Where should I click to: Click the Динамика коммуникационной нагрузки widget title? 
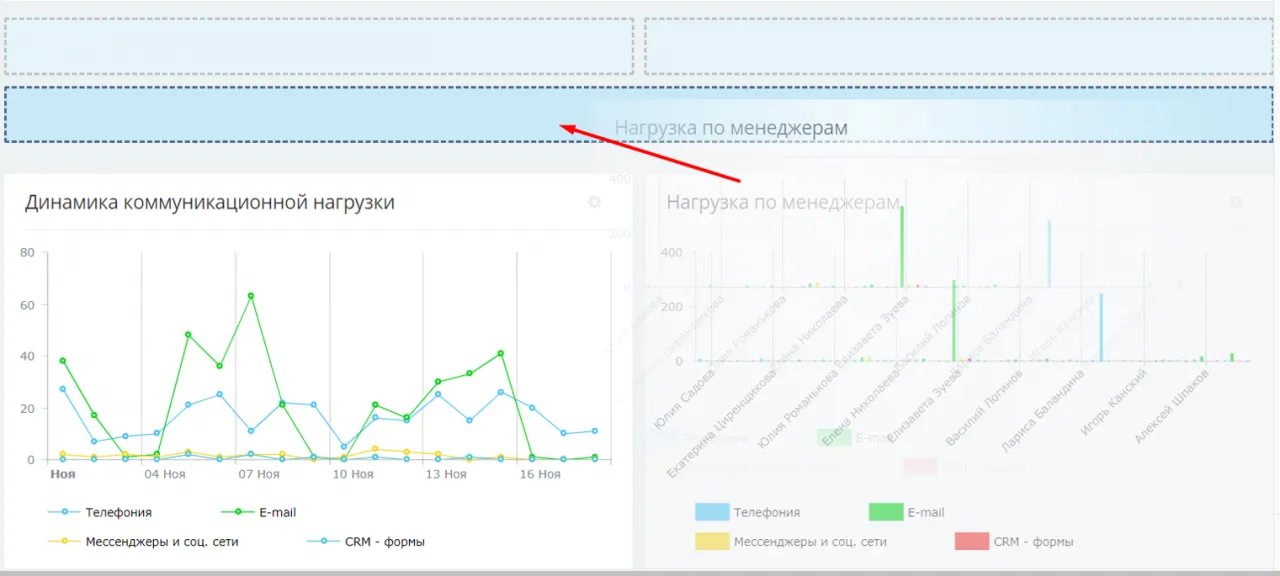pyautogui.click(x=210, y=203)
